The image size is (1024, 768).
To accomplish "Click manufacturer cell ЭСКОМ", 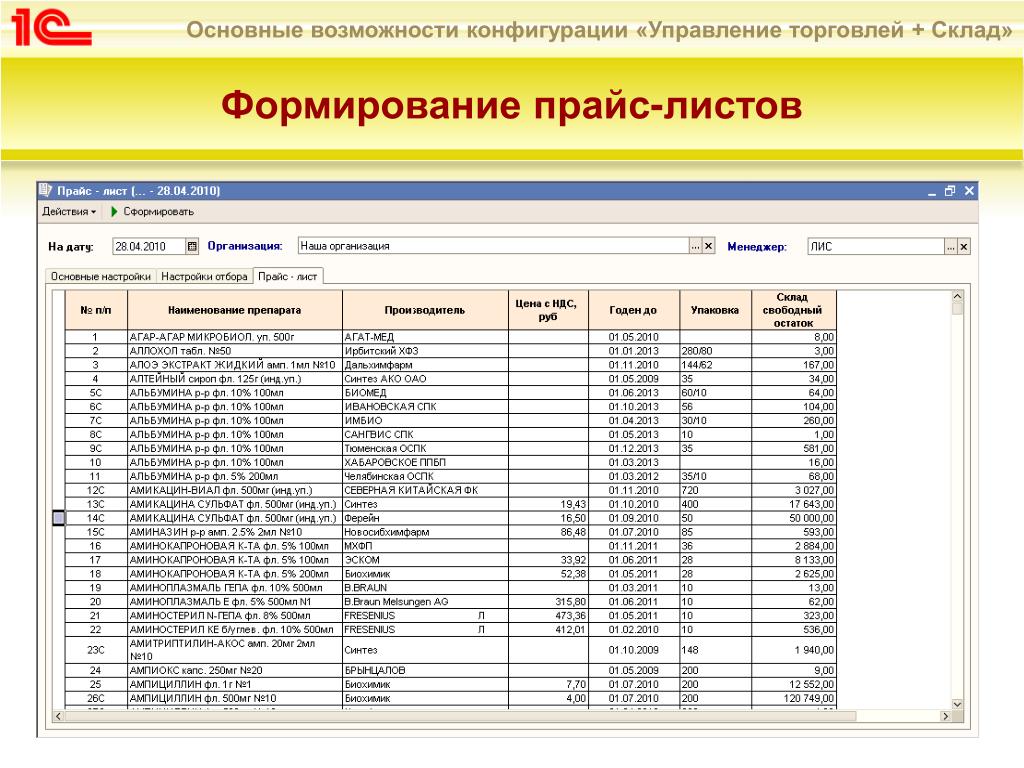I will pyautogui.click(x=425, y=560).
